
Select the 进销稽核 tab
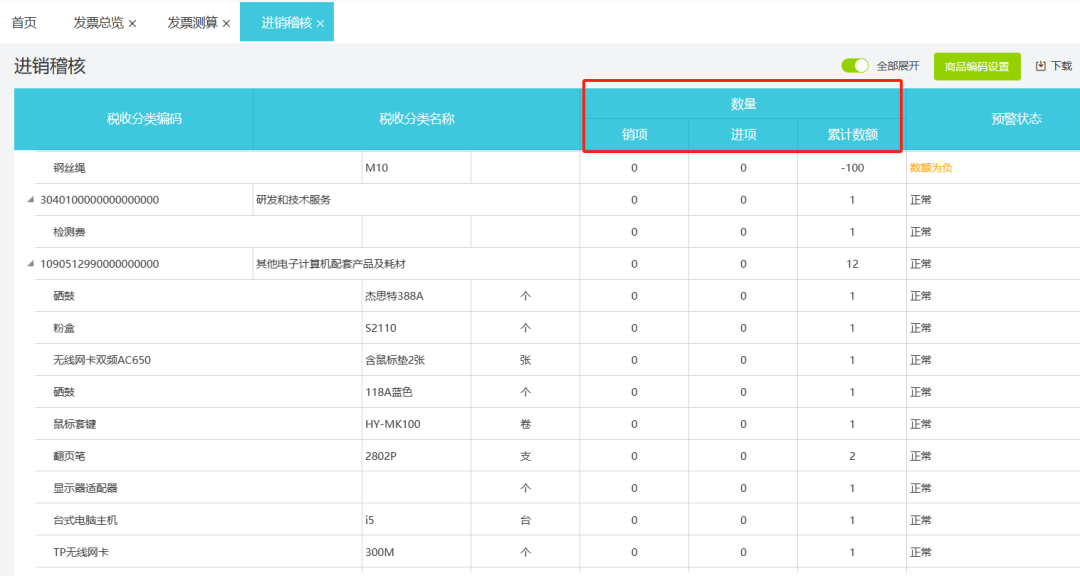[287, 23]
